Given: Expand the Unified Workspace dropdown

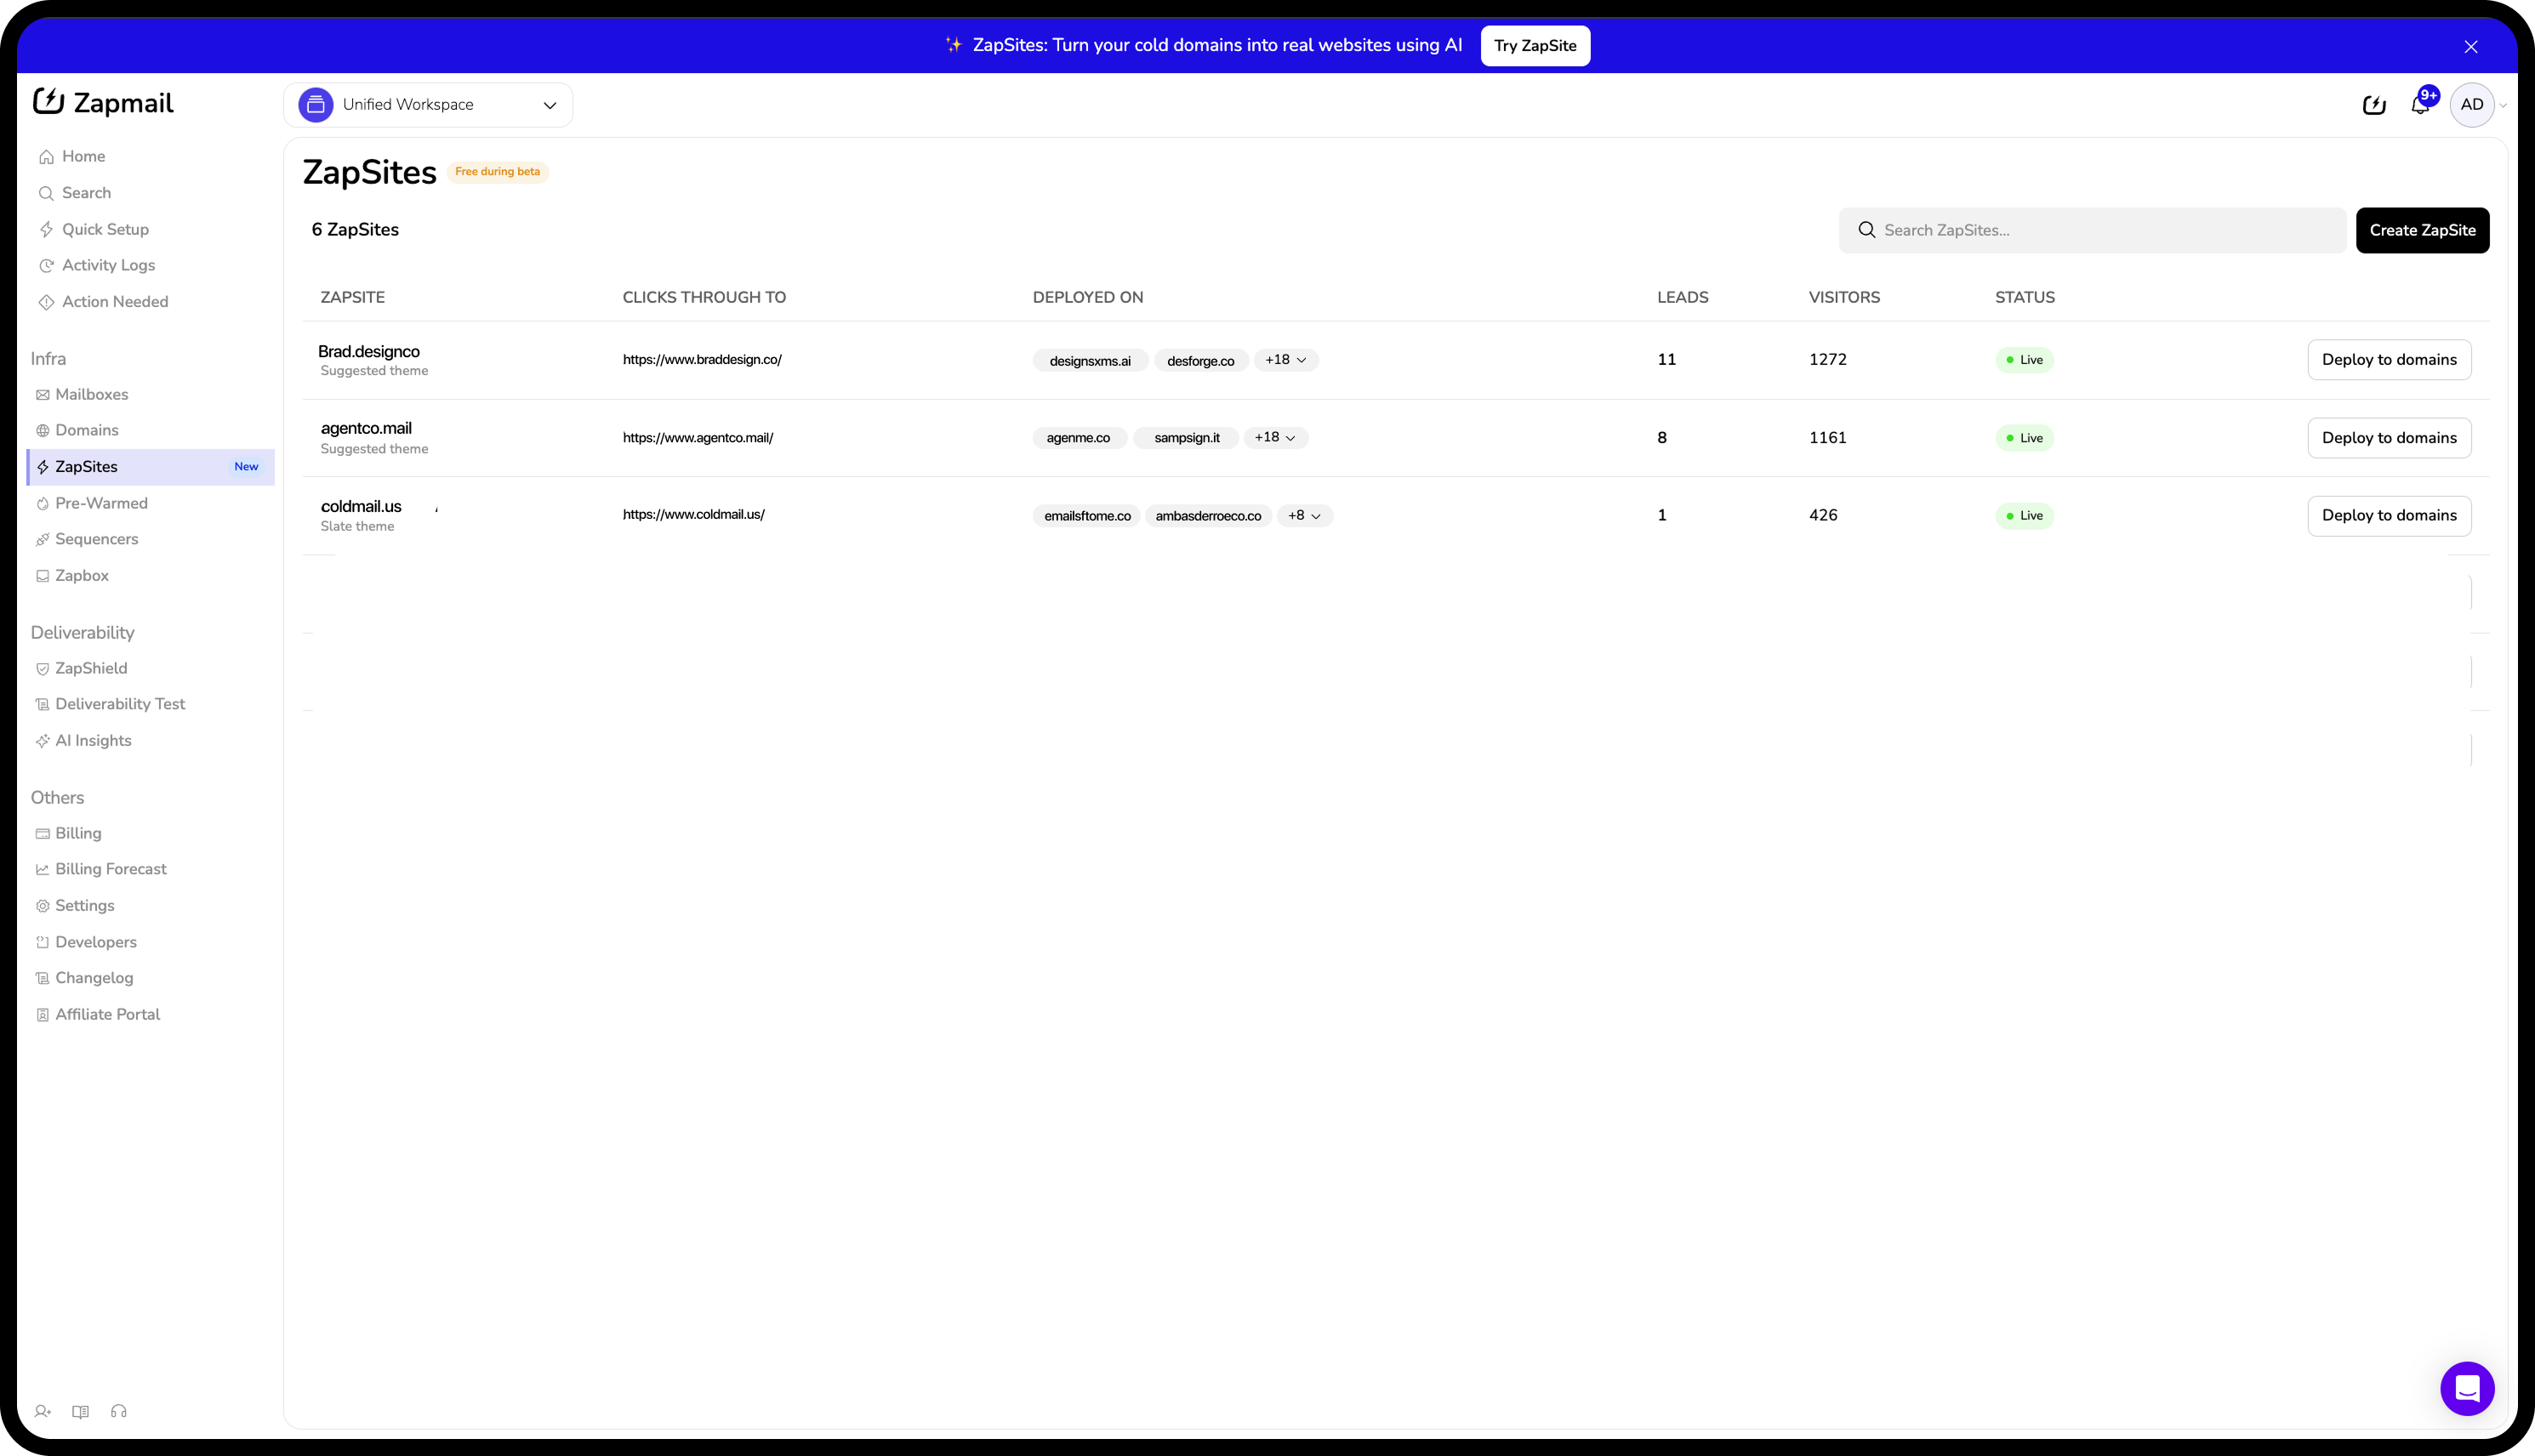Looking at the screenshot, I should (x=550, y=105).
